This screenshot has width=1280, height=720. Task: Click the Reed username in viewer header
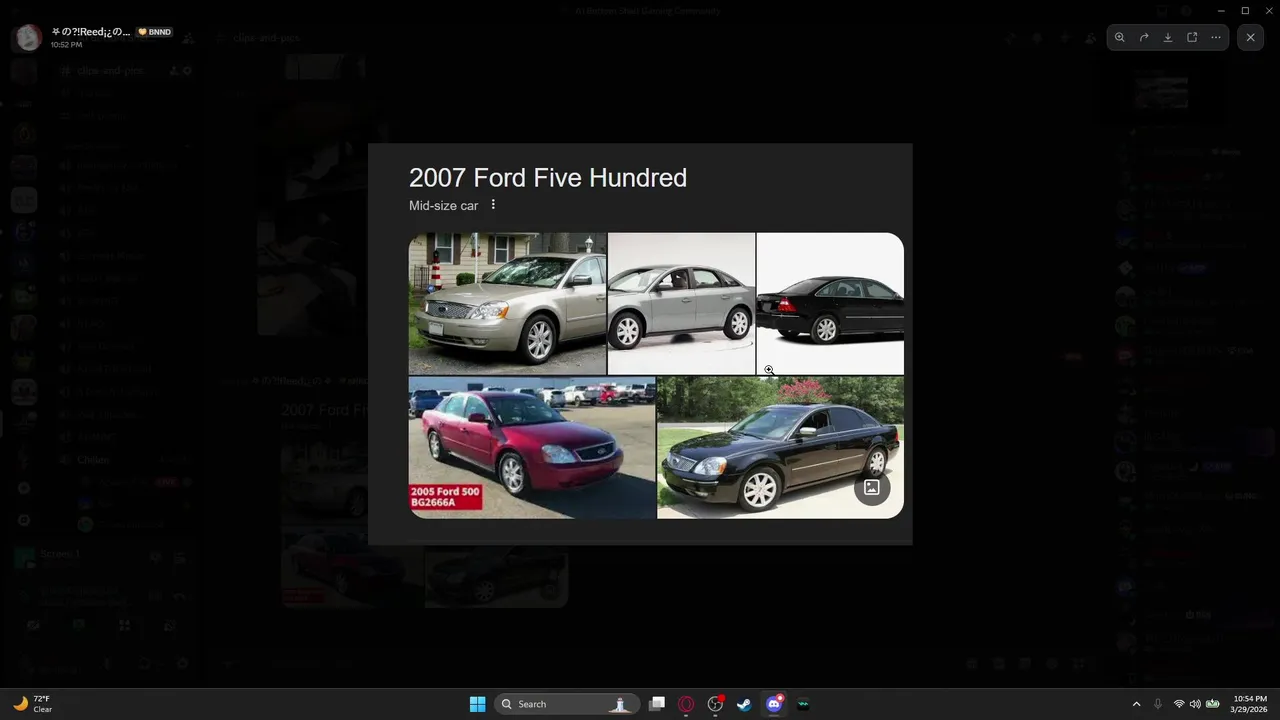[91, 31]
